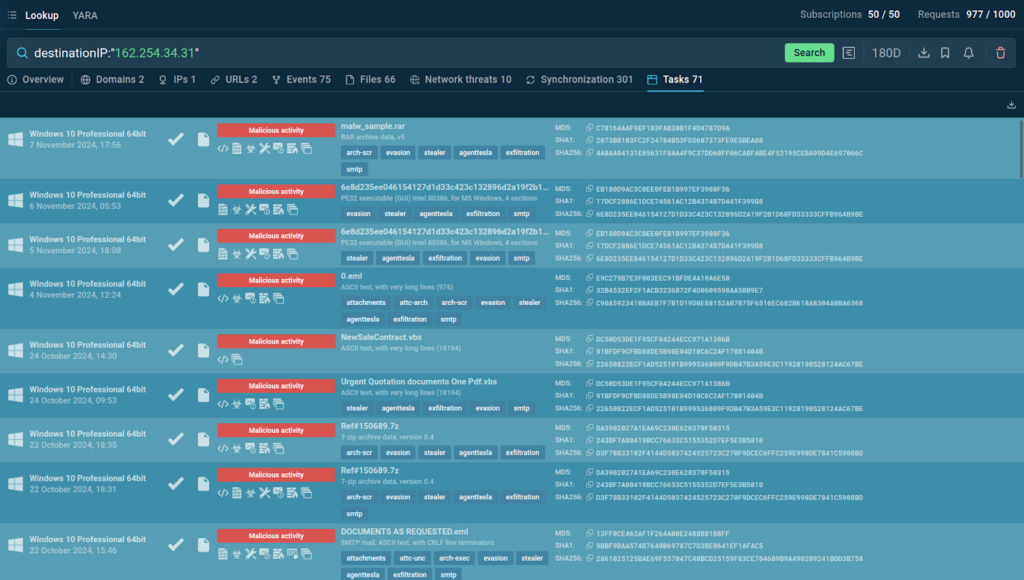Click download icon beside the 180D period
Viewport: 1024px width, 580px height.
923,53
